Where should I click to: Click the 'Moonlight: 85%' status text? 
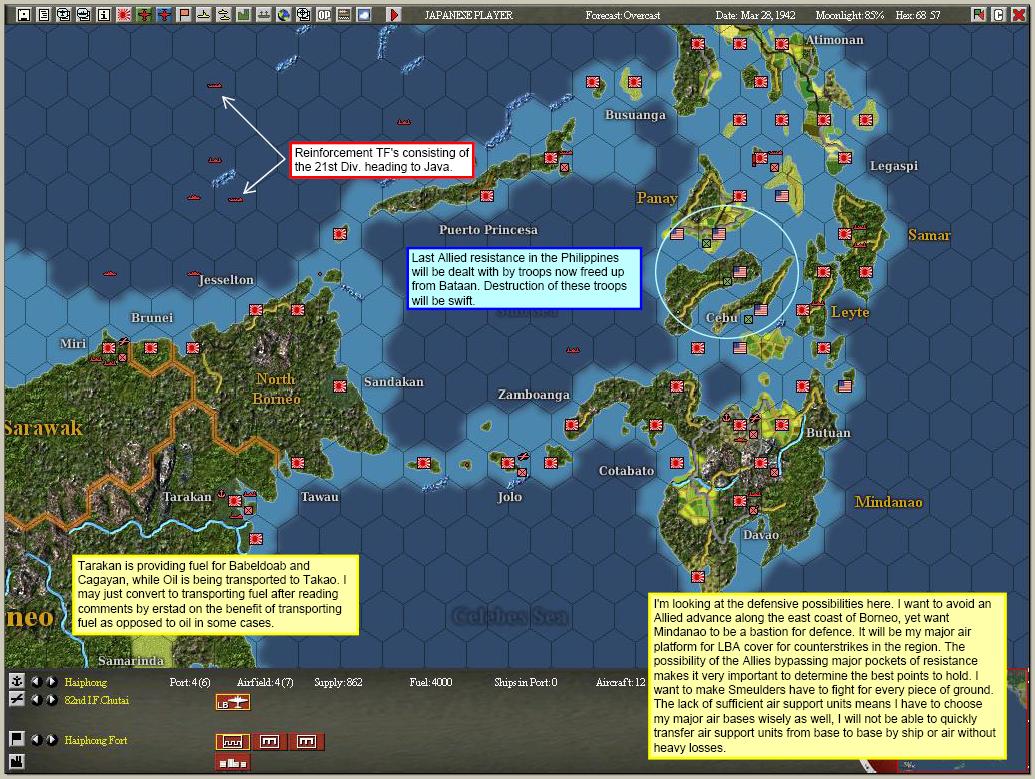click(850, 15)
